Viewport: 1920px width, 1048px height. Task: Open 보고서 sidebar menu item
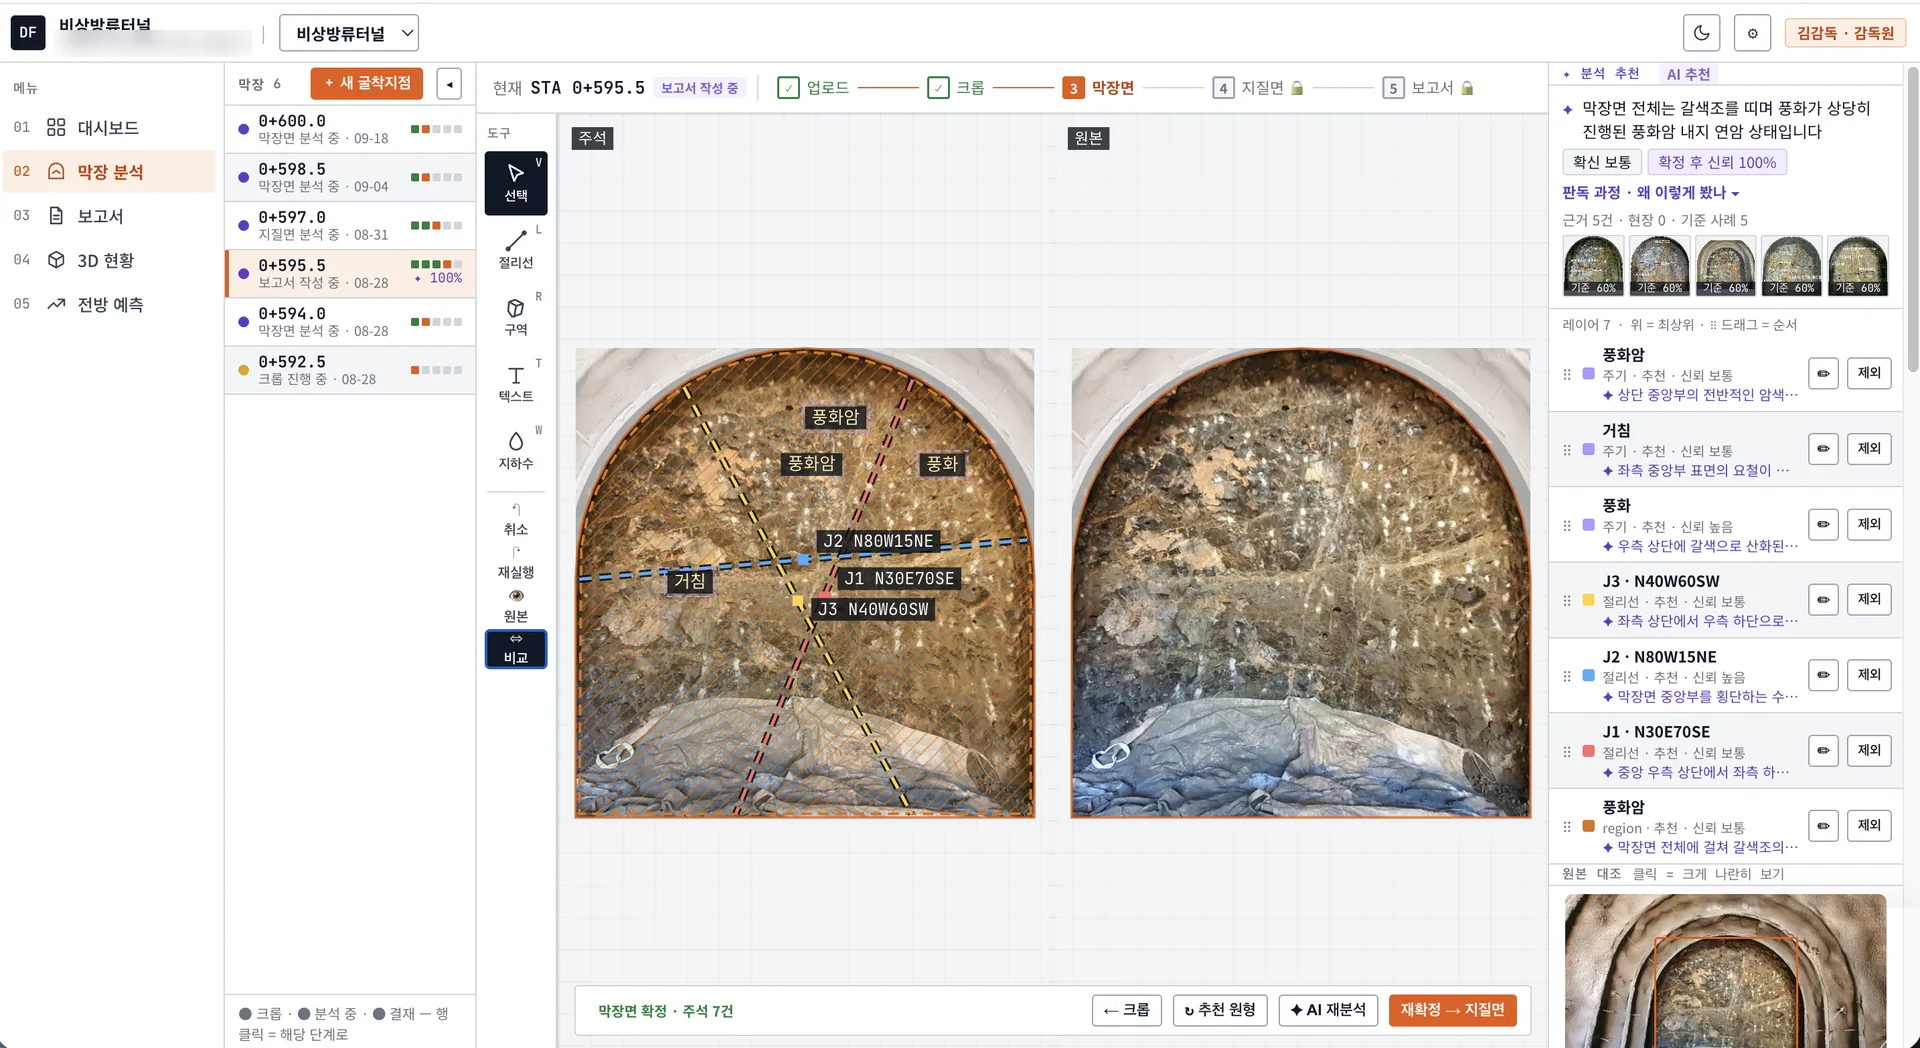[x=108, y=216]
